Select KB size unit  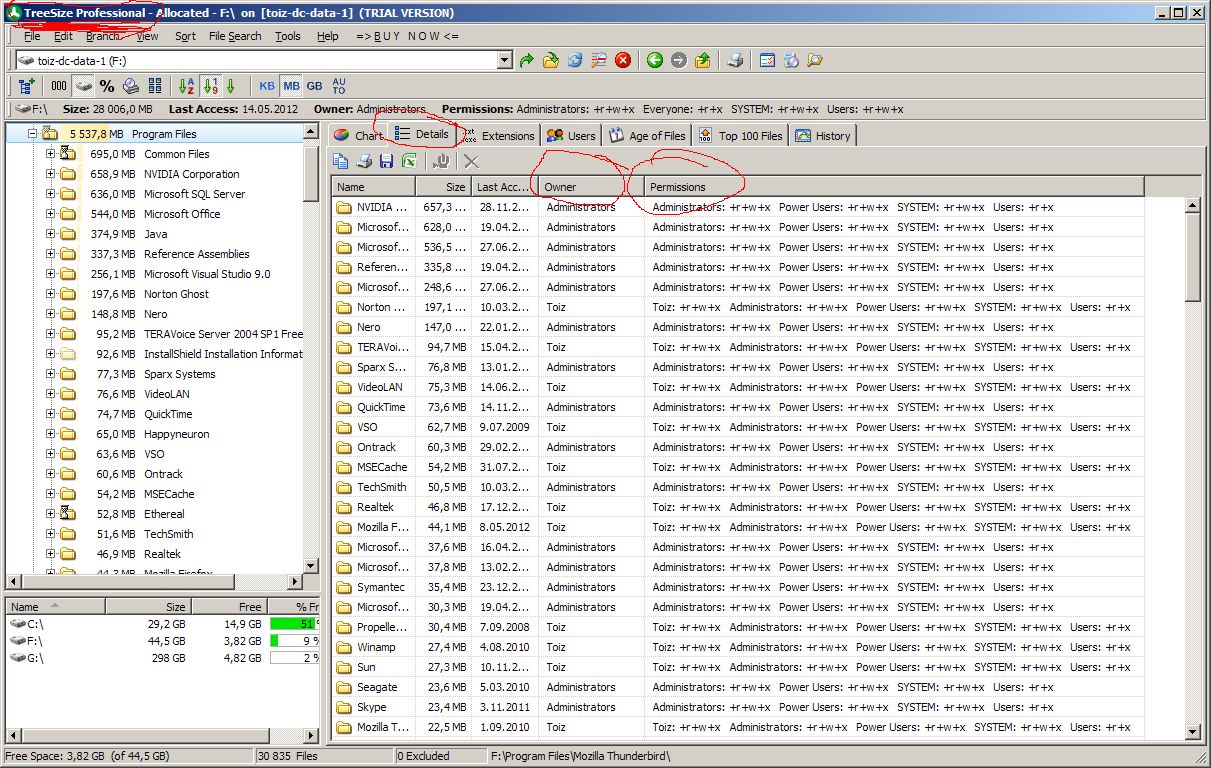click(267, 86)
